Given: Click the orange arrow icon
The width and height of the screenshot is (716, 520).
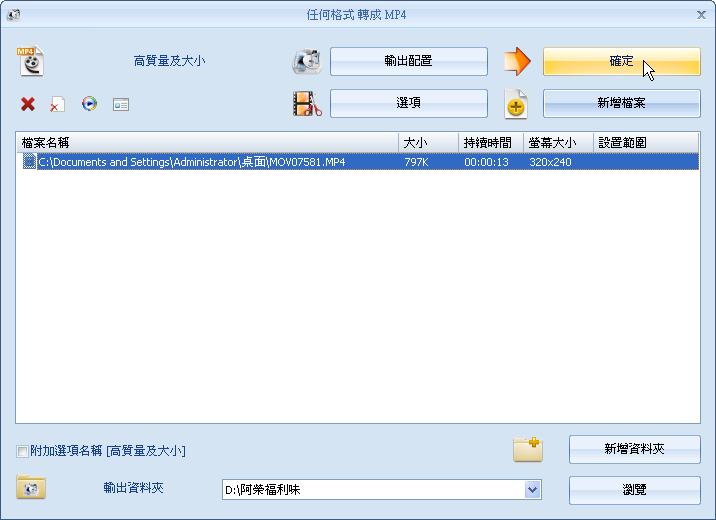Looking at the screenshot, I should coord(517,61).
